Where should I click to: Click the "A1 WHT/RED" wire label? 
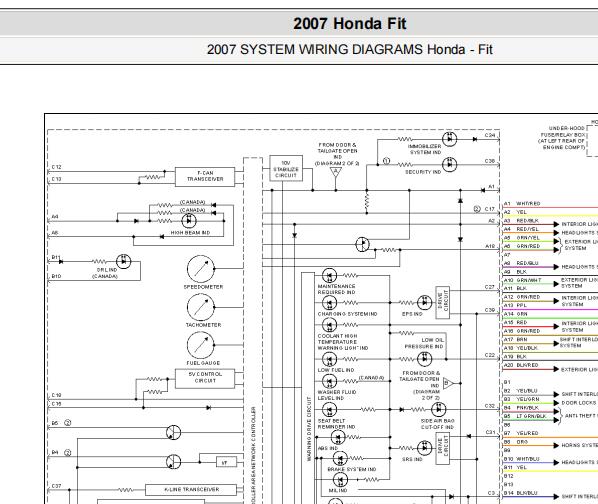click(522, 204)
